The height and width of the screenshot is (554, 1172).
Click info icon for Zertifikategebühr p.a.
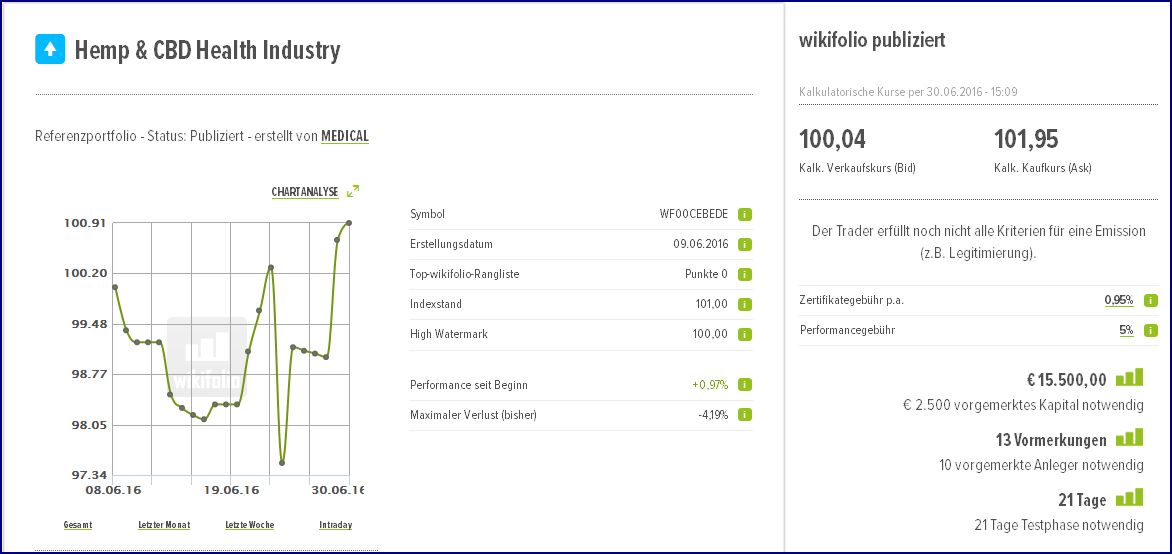1151,300
